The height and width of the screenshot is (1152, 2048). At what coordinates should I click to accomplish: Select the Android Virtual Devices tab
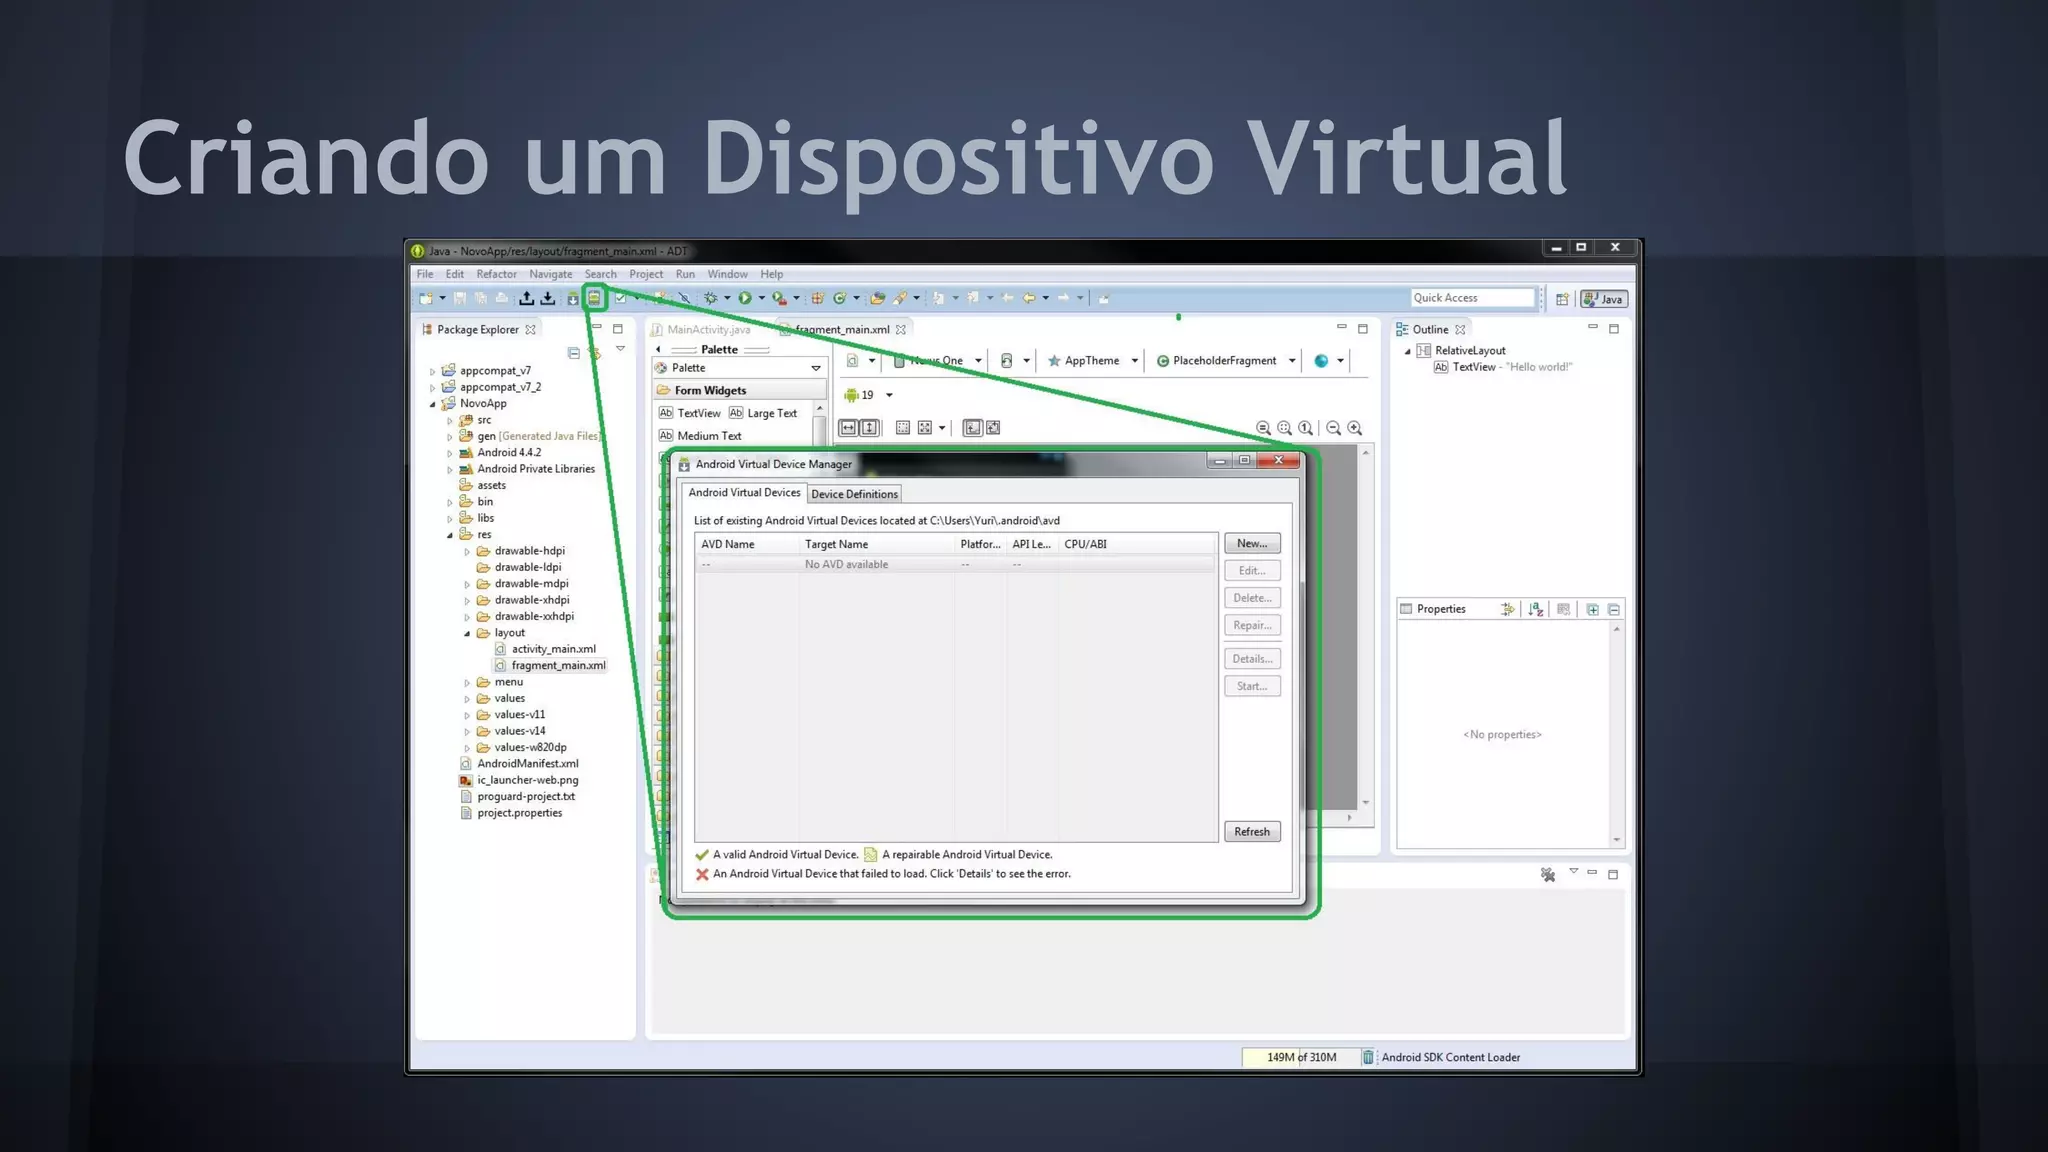coord(744,493)
